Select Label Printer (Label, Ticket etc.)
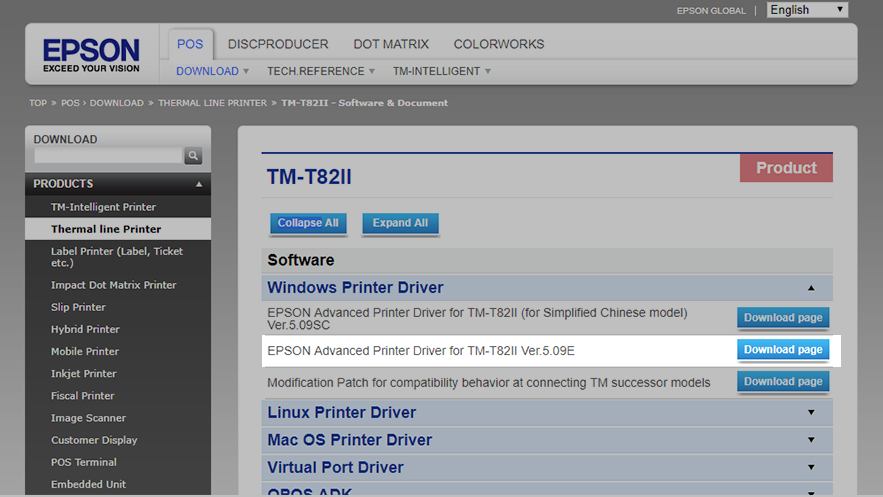This screenshot has width=883, height=497. pyautogui.click(x=117, y=257)
